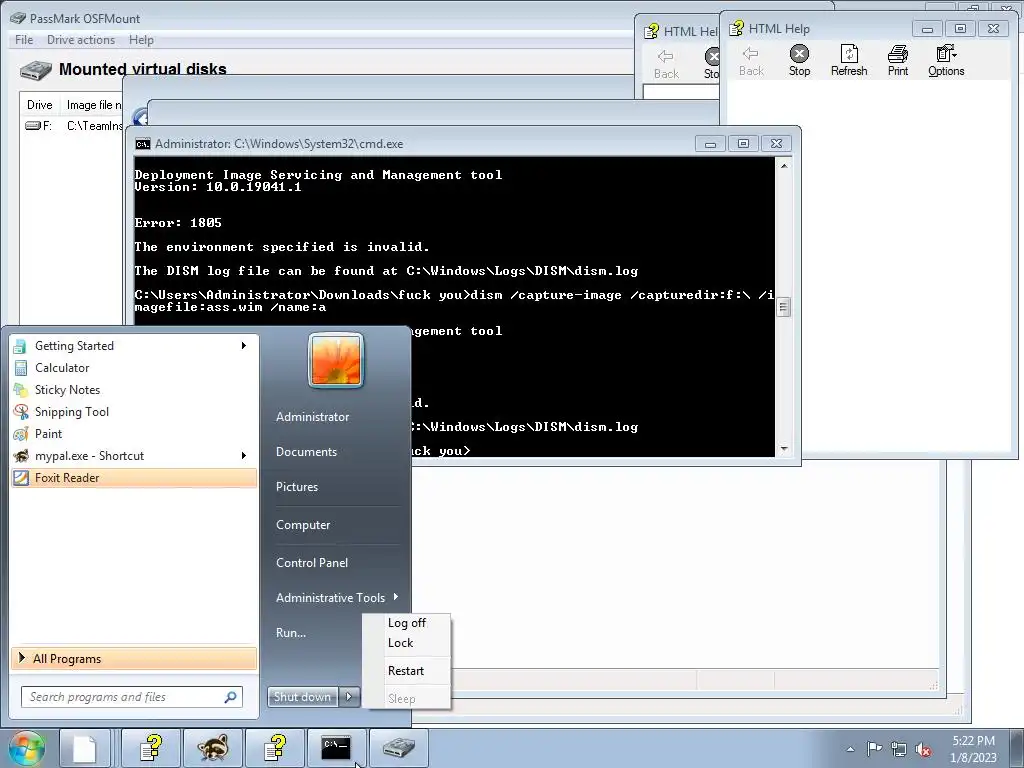Screen dimensions: 1024x768
Task: Launch Calculator from Start menu
Action: (x=134, y=368)
